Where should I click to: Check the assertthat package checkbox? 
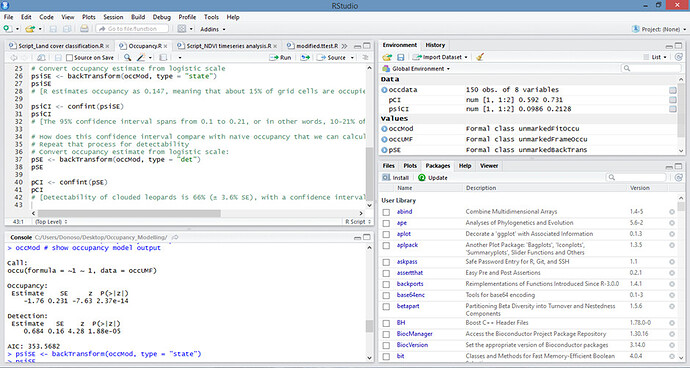pos(386,273)
